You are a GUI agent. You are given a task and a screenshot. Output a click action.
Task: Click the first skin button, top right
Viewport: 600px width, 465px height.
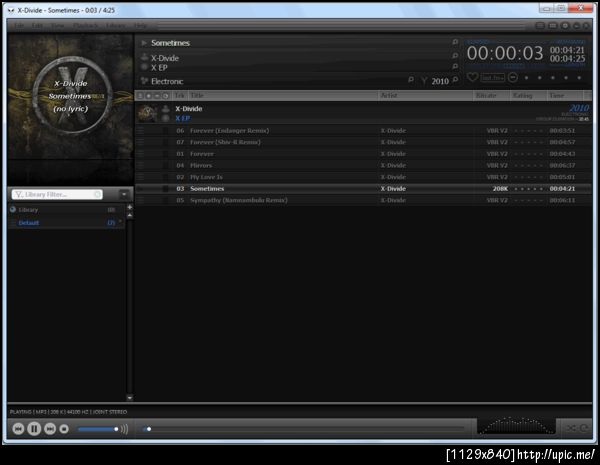[x=540, y=26]
